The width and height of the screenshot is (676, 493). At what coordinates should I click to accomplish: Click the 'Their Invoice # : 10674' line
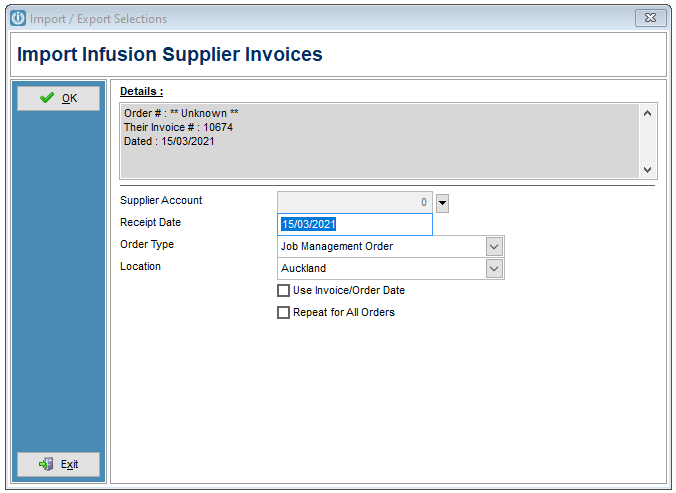pos(178,128)
